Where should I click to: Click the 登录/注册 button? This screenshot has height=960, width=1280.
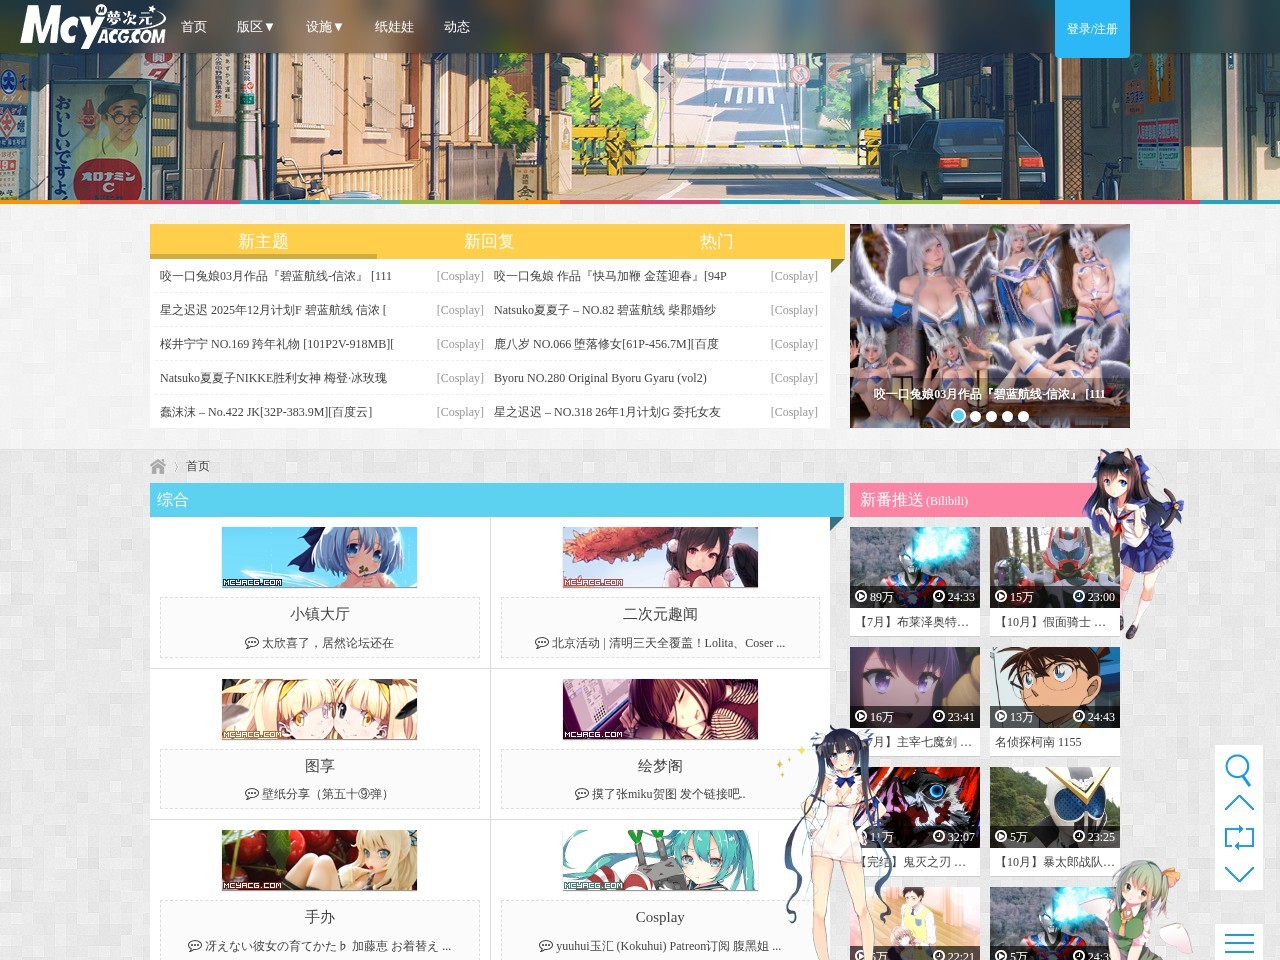click(x=1091, y=29)
